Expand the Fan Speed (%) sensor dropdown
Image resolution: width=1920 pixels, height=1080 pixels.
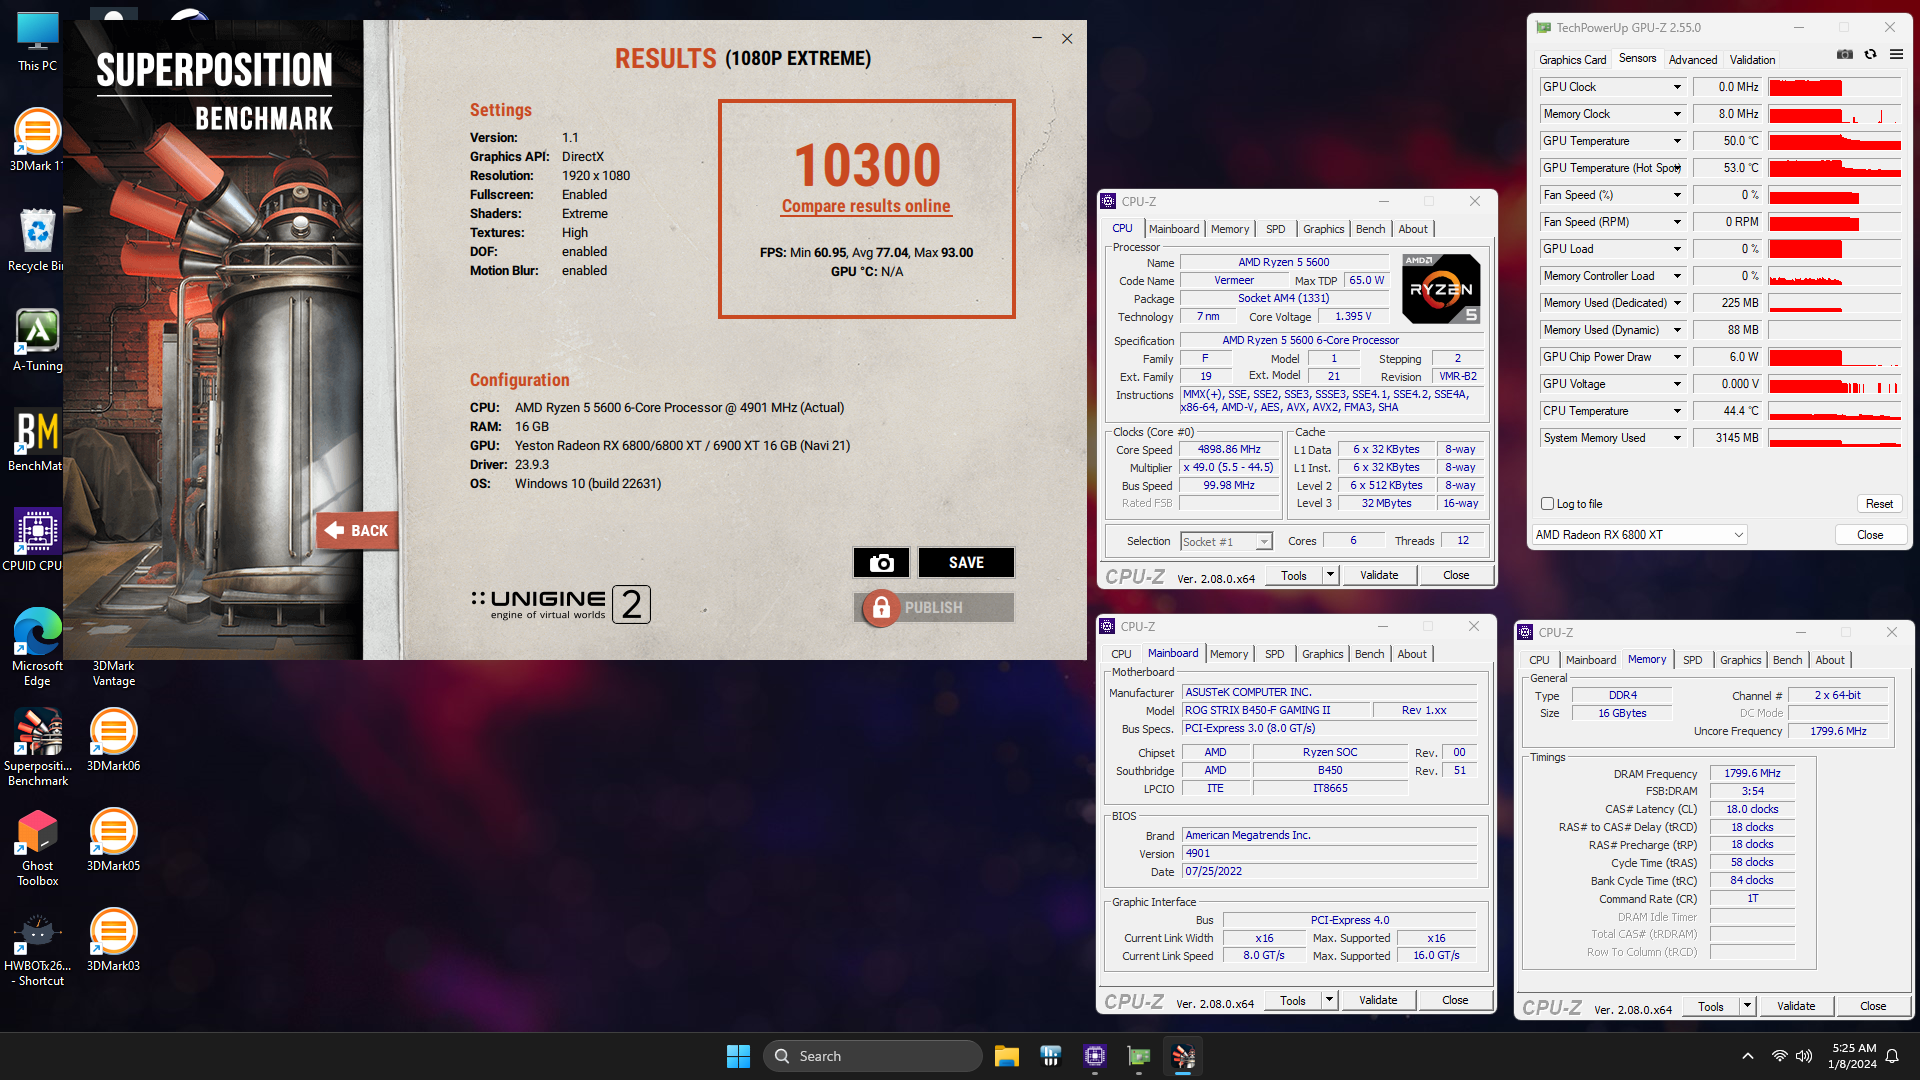(1677, 195)
